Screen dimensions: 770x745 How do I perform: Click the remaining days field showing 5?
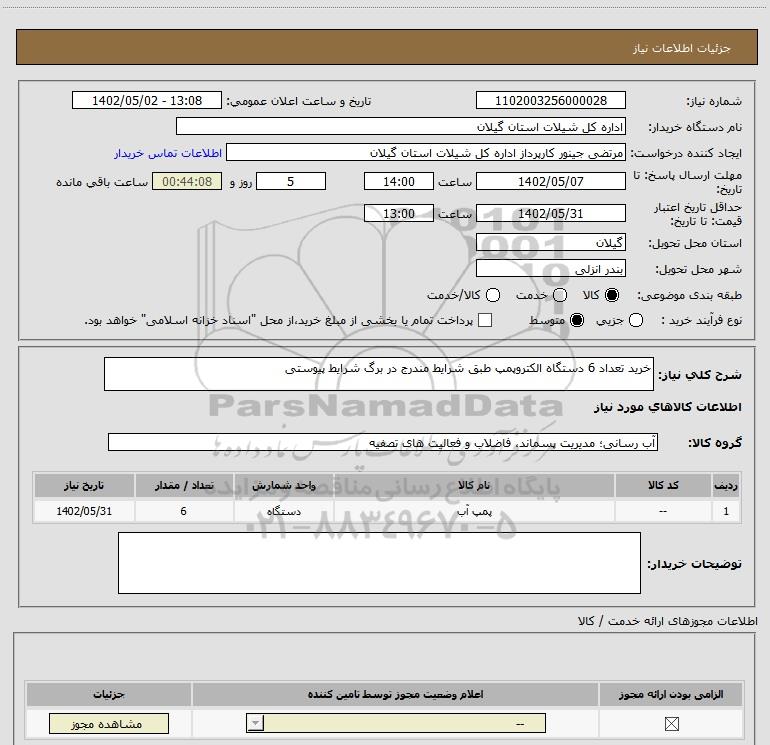click(x=291, y=181)
